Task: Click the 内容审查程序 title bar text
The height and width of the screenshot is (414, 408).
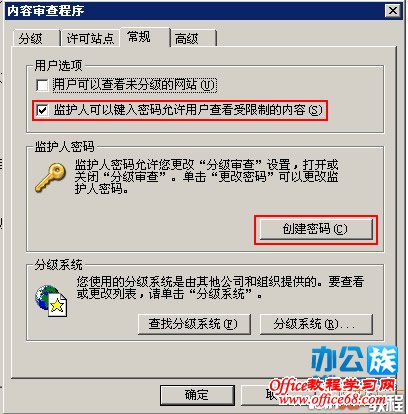Action: (x=45, y=11)
